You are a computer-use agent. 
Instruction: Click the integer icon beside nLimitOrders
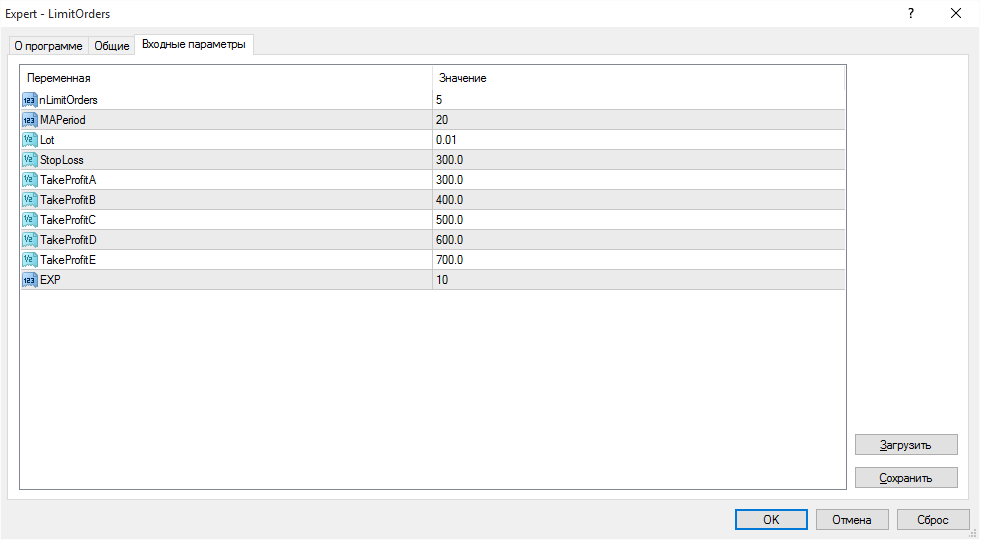[x=29, y=100]
